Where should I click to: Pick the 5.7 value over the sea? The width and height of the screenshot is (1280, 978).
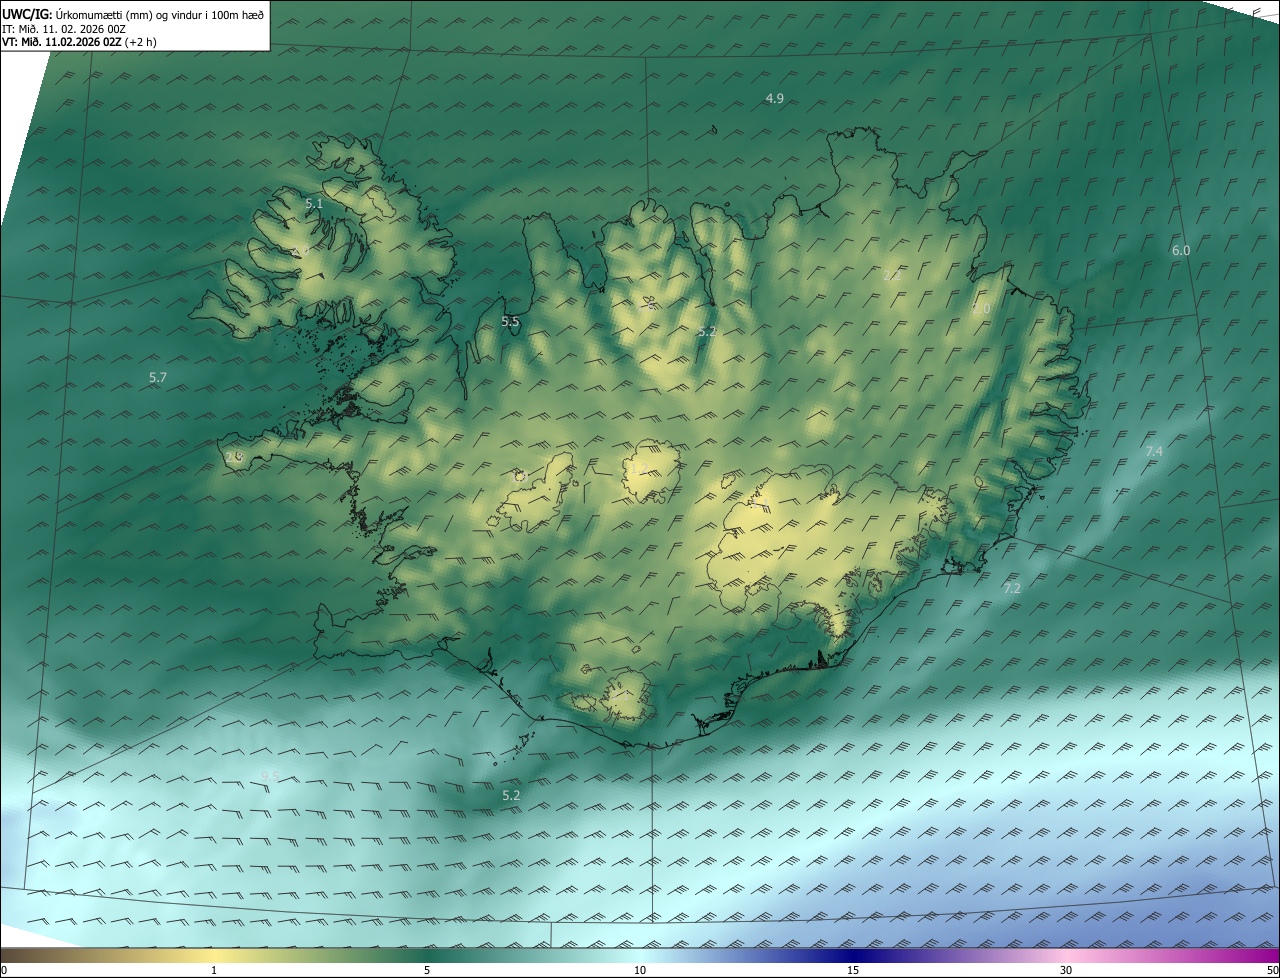coord(157,377)
